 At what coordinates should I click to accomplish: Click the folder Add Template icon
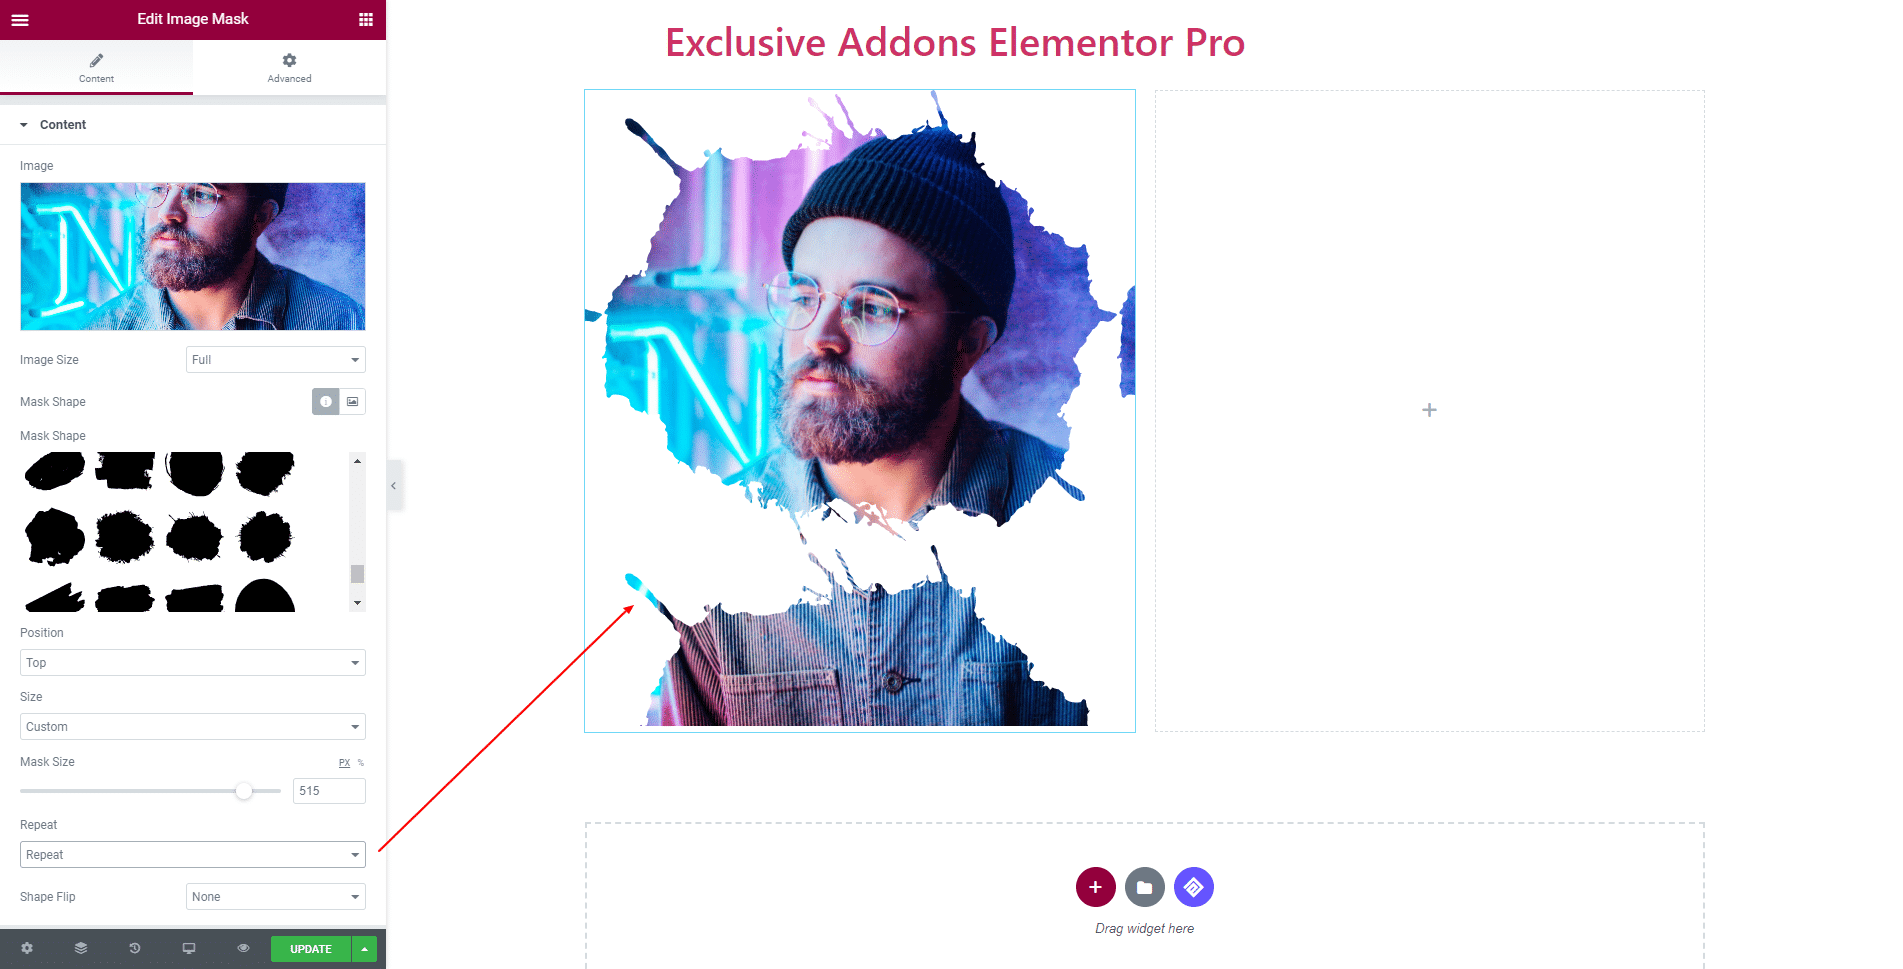1145,887
